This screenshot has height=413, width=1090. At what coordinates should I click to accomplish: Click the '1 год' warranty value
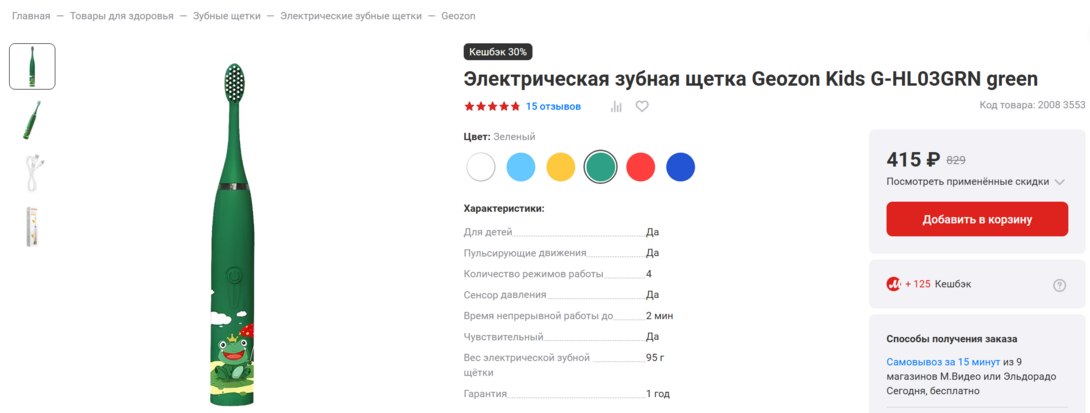[x=658, y=394]
